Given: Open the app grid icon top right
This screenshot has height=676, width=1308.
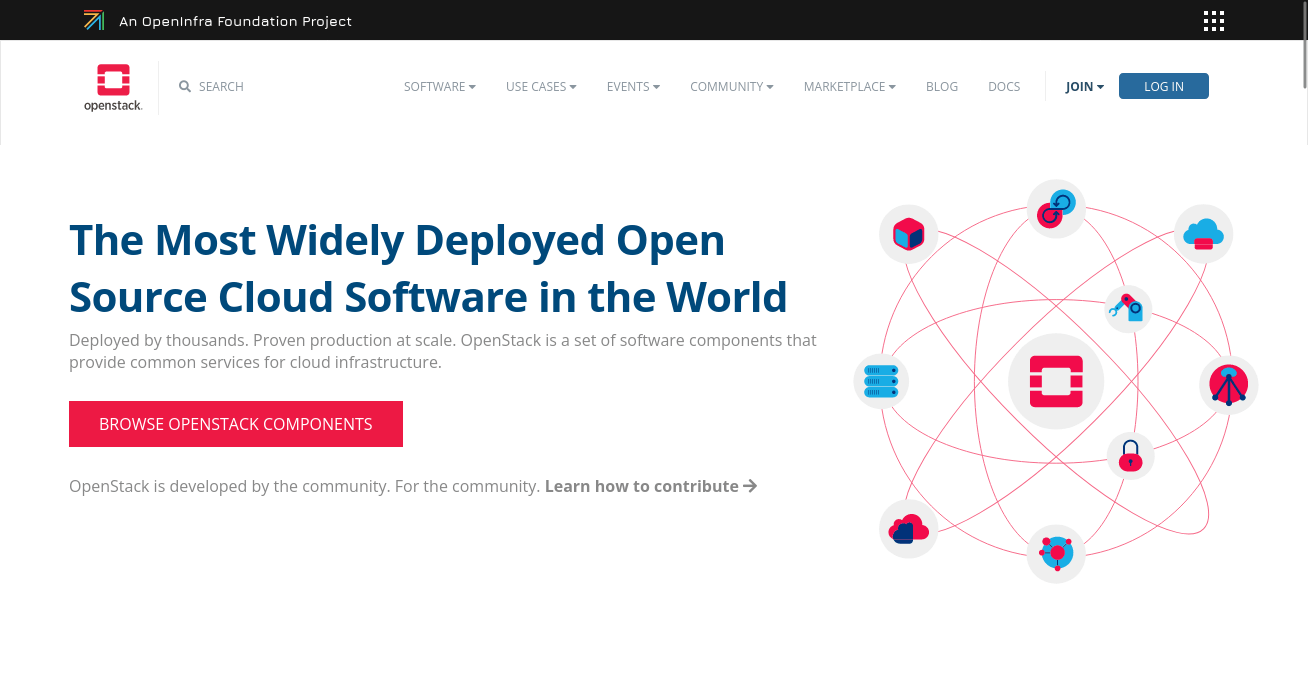Looking at the screenshot, I should coord(1213,20).
